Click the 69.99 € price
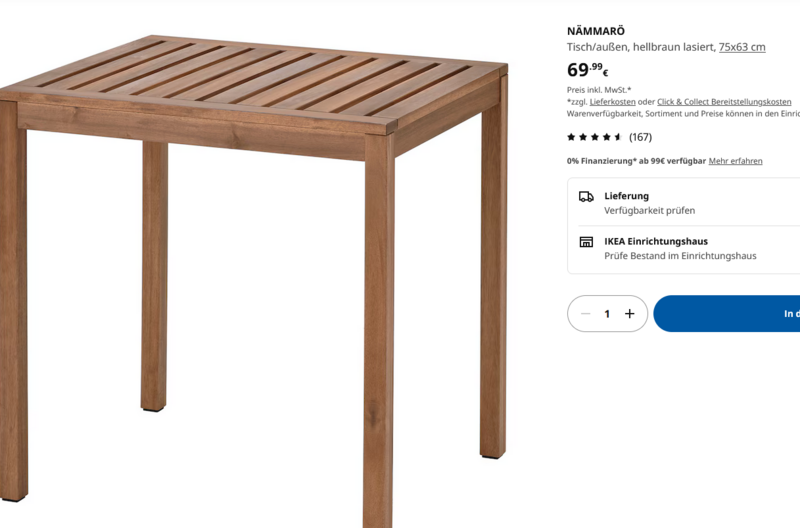Image resolution: width=800 pixels, height=528 pixels. 587,70
